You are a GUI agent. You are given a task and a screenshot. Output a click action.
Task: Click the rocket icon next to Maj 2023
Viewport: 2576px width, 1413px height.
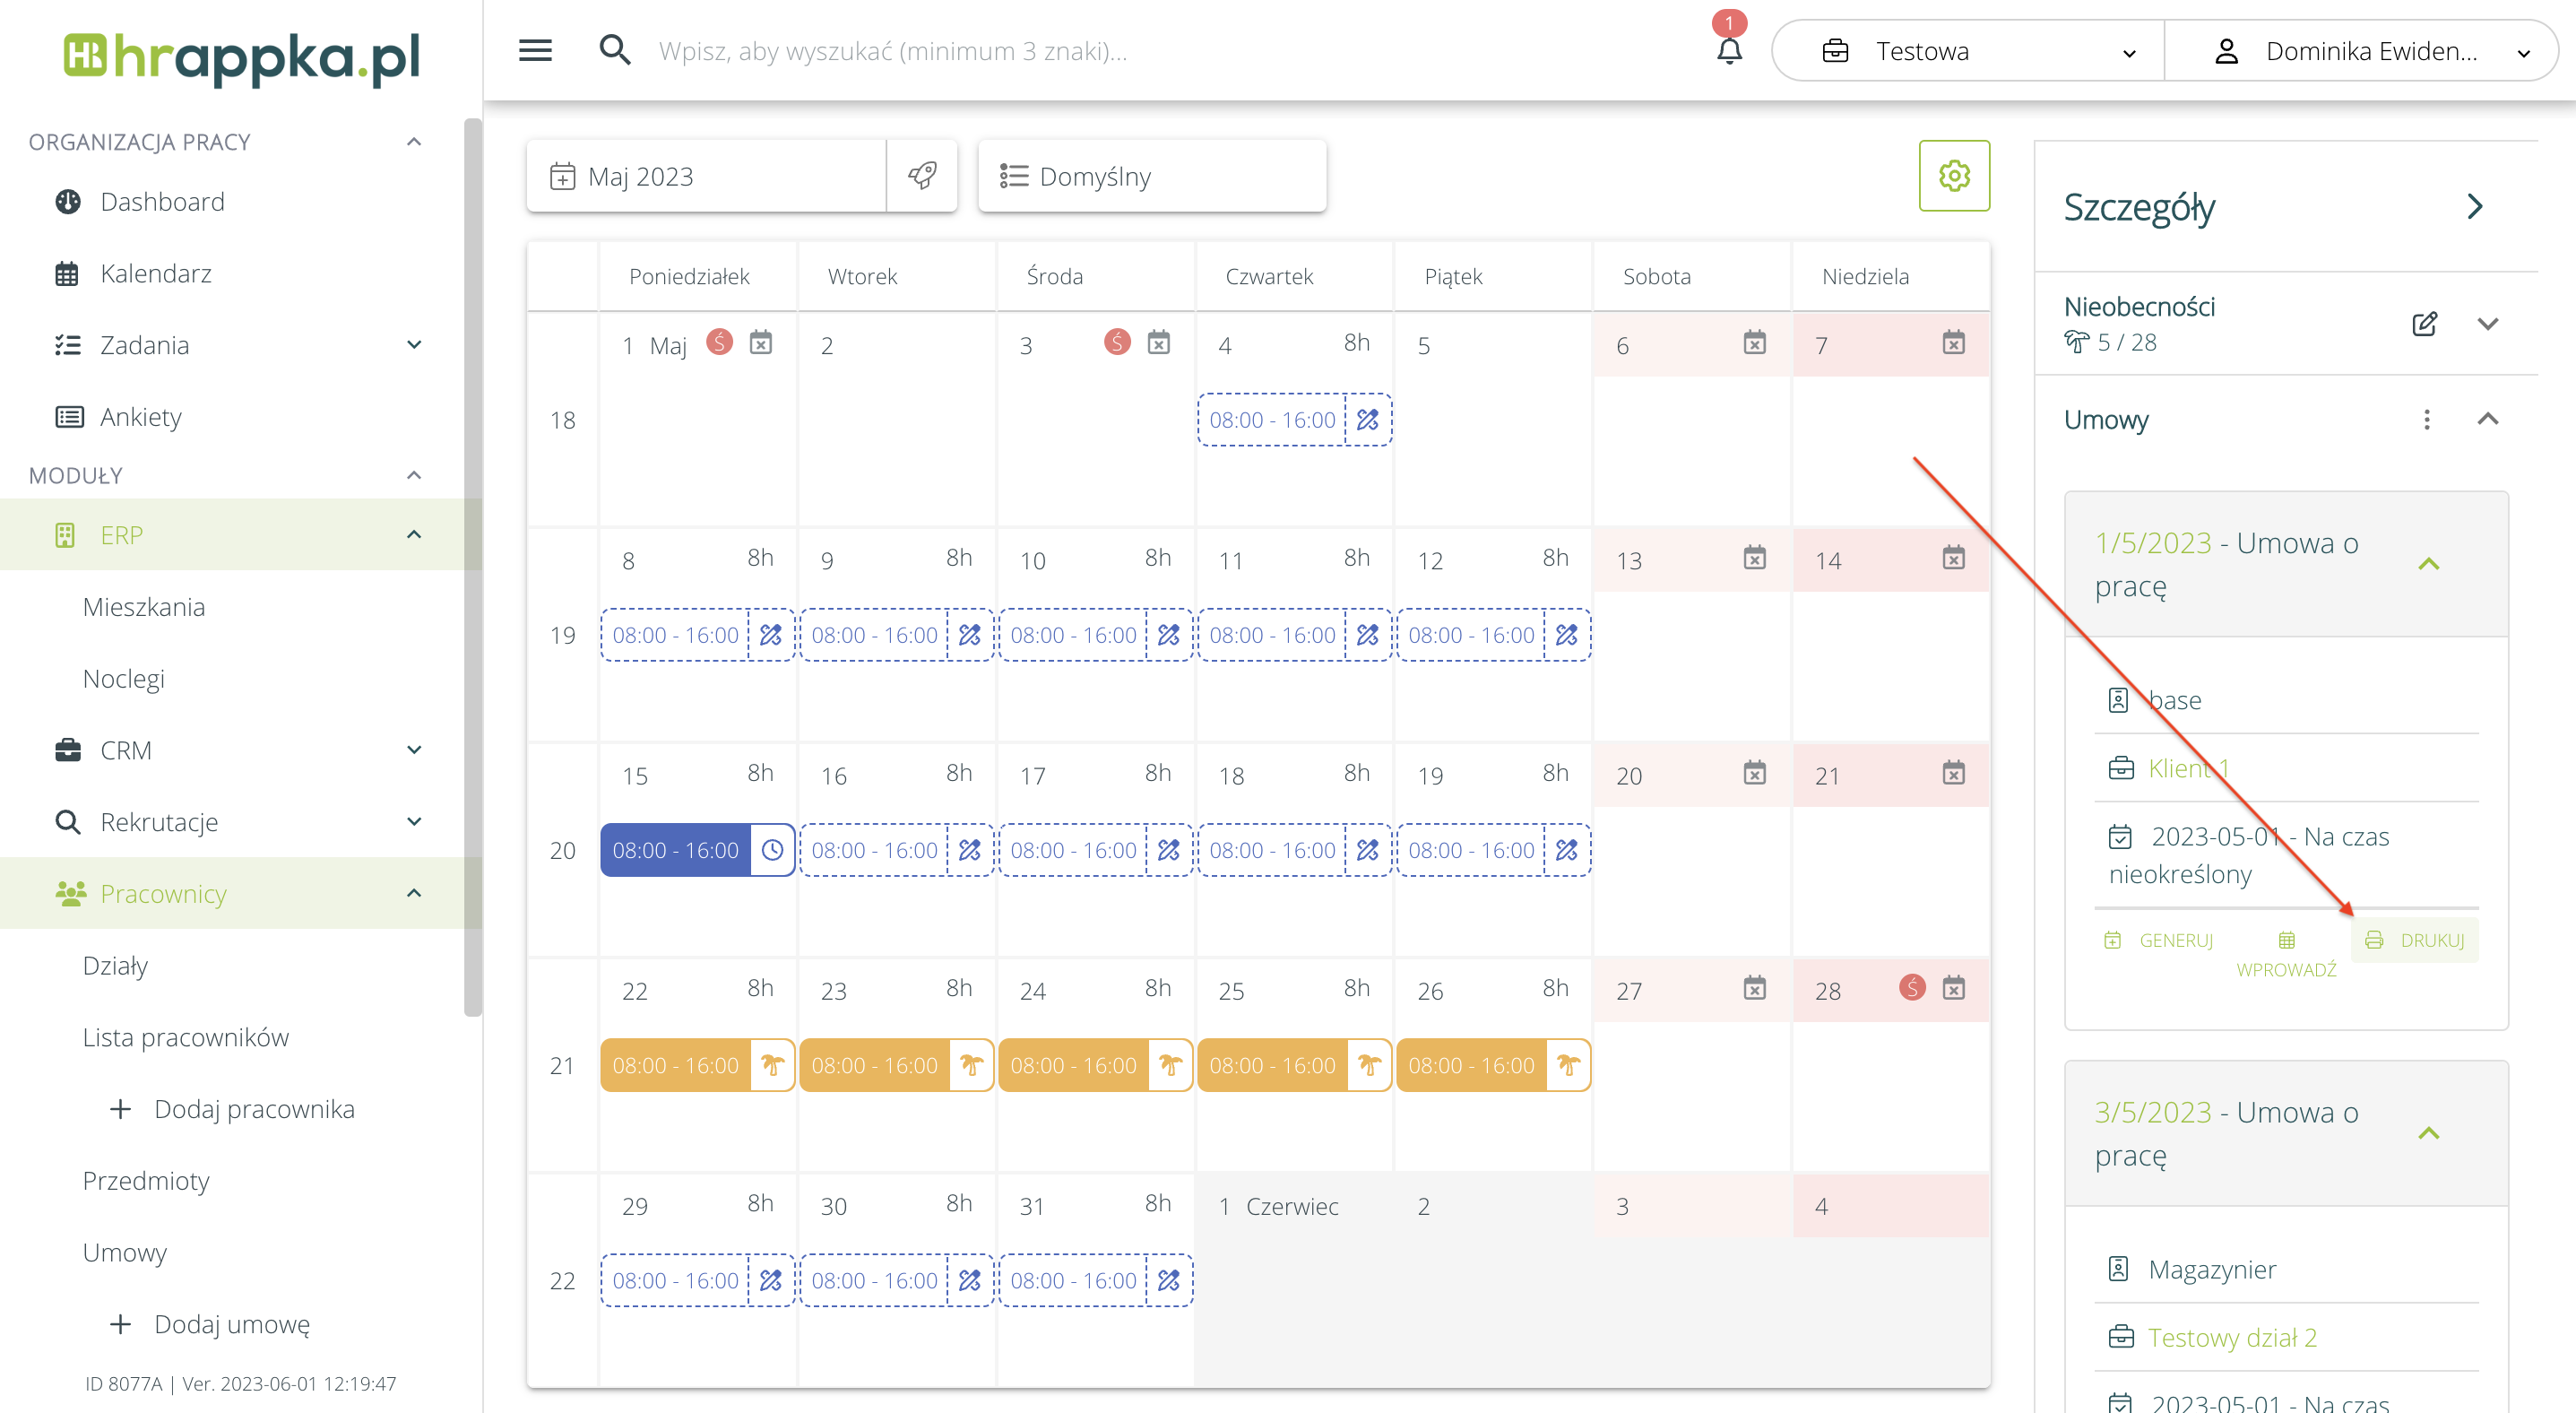tap(922, 176)
